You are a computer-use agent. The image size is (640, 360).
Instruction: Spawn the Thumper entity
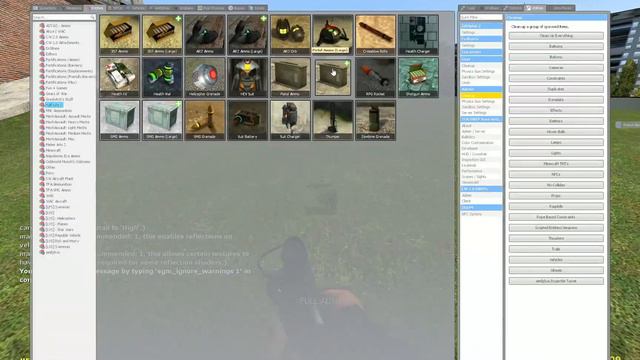[x=333, y=120]
